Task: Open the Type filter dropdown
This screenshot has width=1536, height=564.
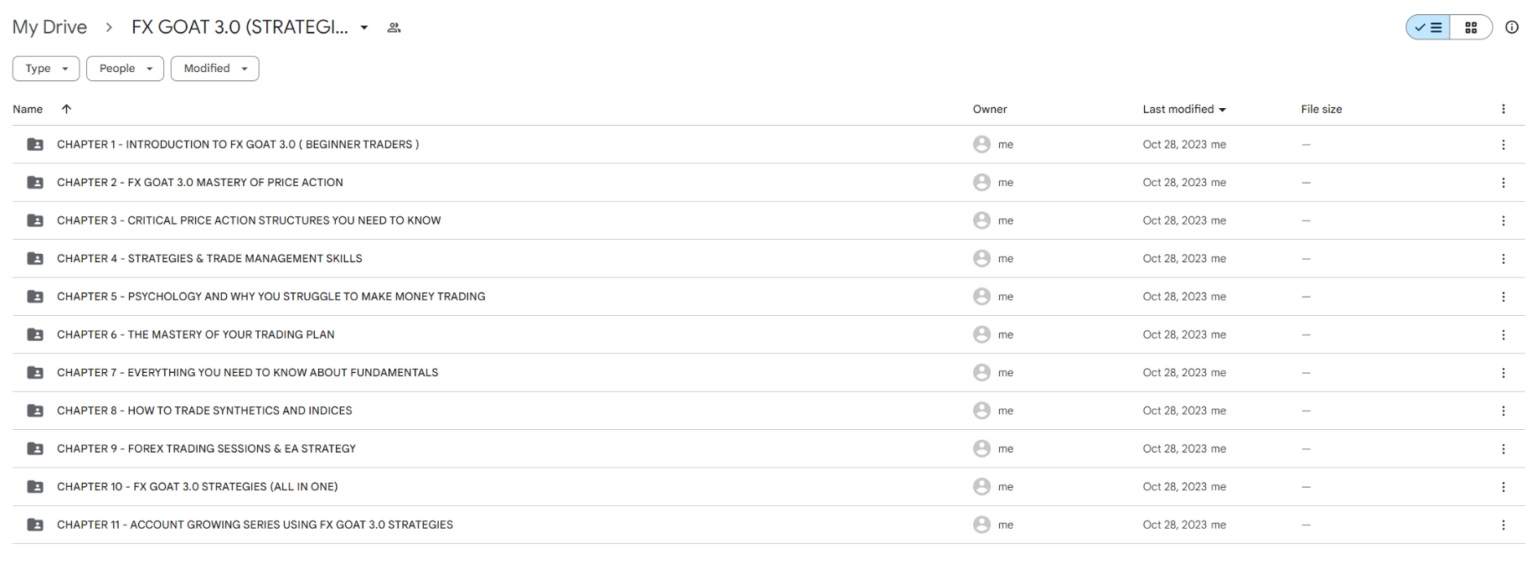Action: (46, 68)
